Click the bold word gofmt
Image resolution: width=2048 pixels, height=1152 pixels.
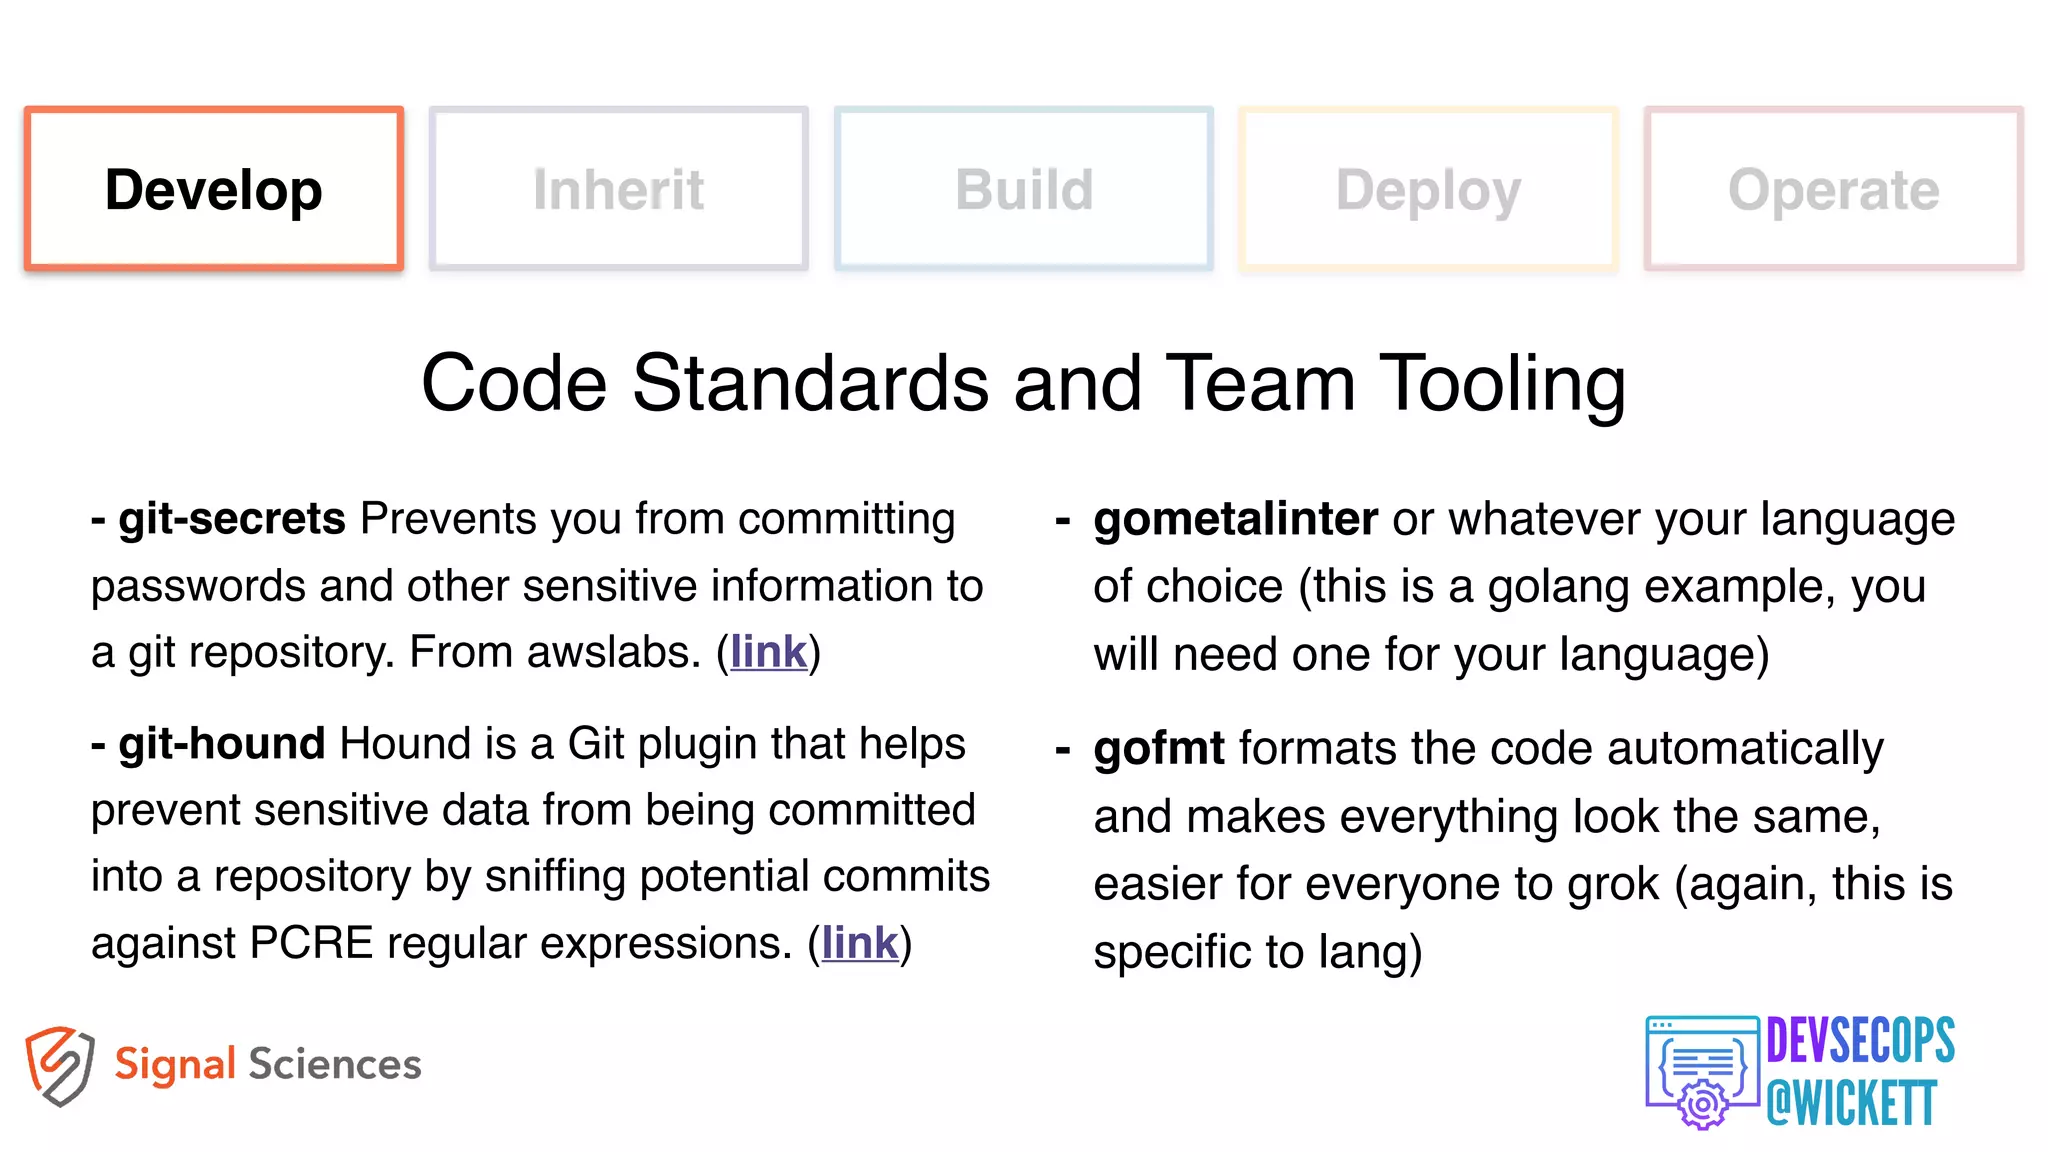click(x=1159, y=749)
